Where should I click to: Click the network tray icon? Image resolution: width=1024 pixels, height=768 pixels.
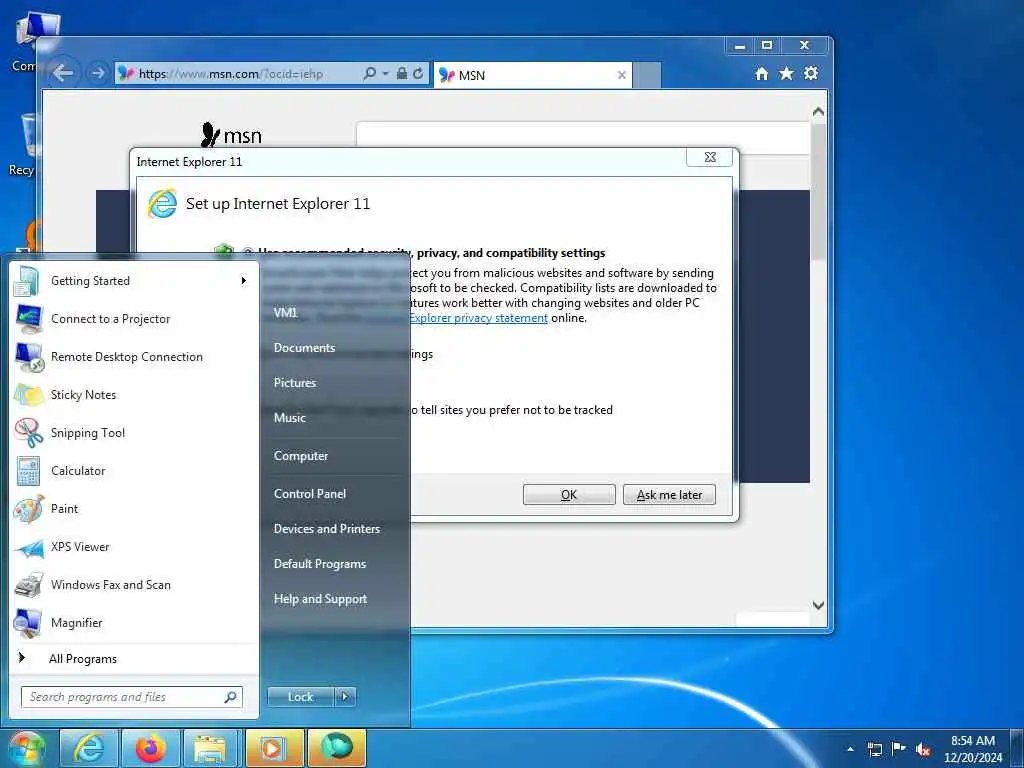click(x=874, y=749)
